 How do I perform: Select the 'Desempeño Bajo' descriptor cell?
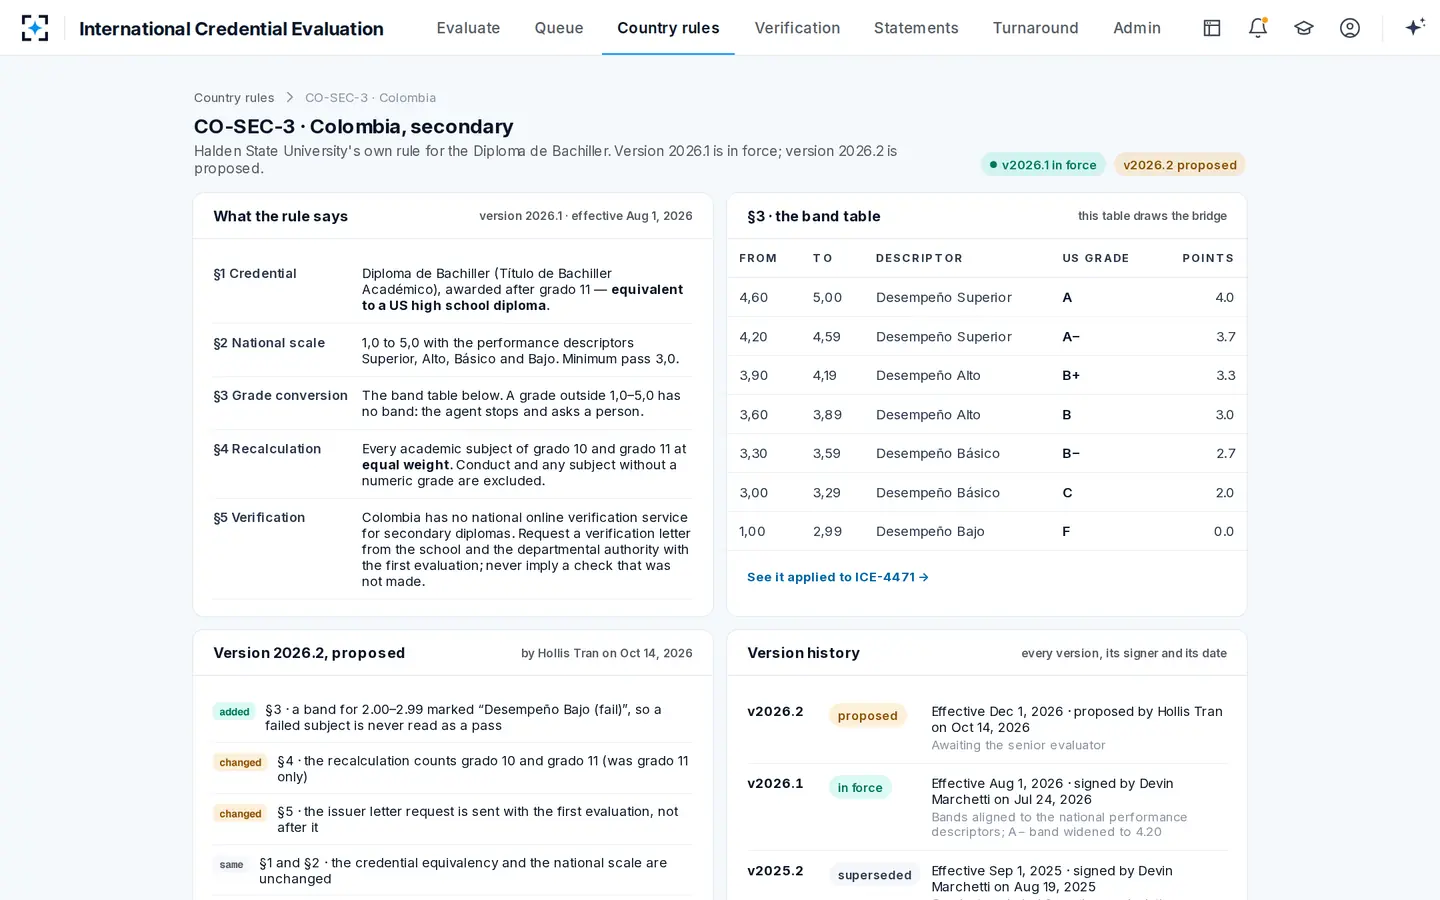(930, 531)
